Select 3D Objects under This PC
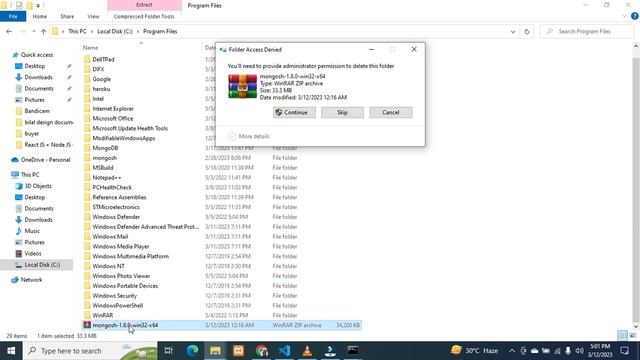This screenshot has height=360, width=640. (38, 186)
